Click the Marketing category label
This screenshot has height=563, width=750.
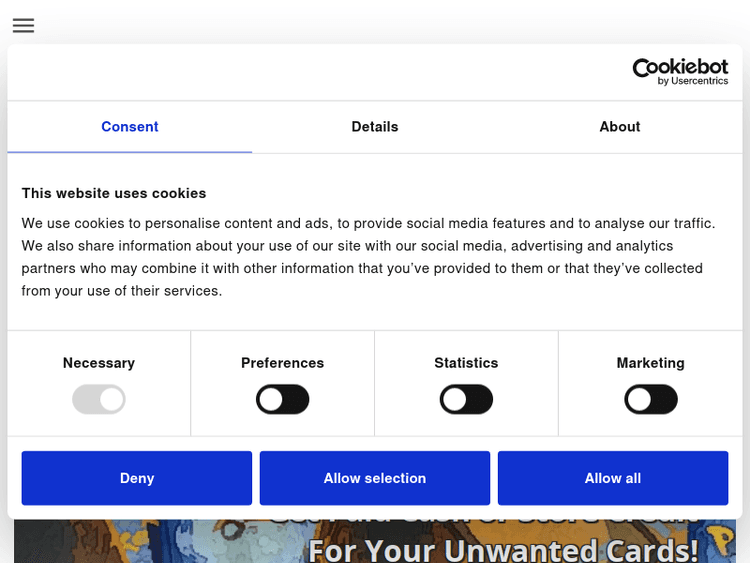650,363
